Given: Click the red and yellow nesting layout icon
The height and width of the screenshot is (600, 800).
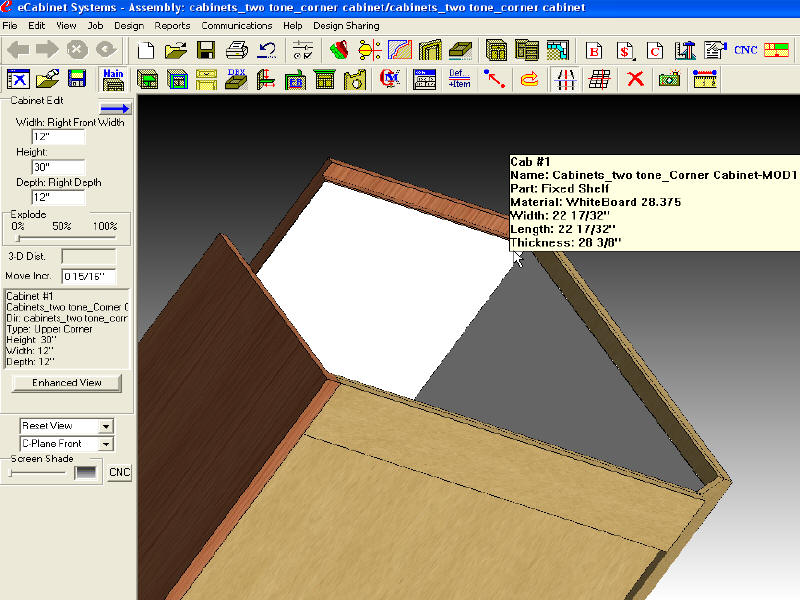Looking at the screenshot, I should [777, 50].
